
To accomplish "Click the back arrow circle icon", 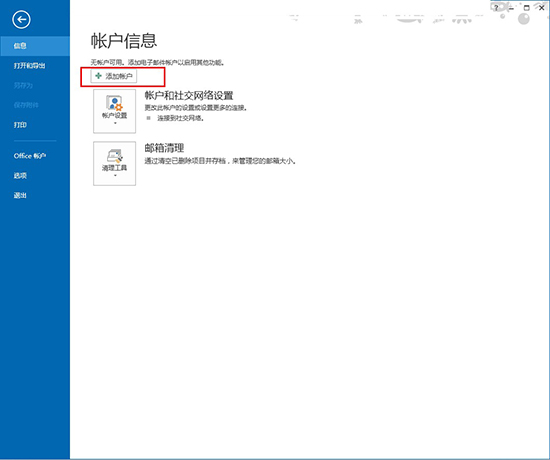I will point(21,19).
